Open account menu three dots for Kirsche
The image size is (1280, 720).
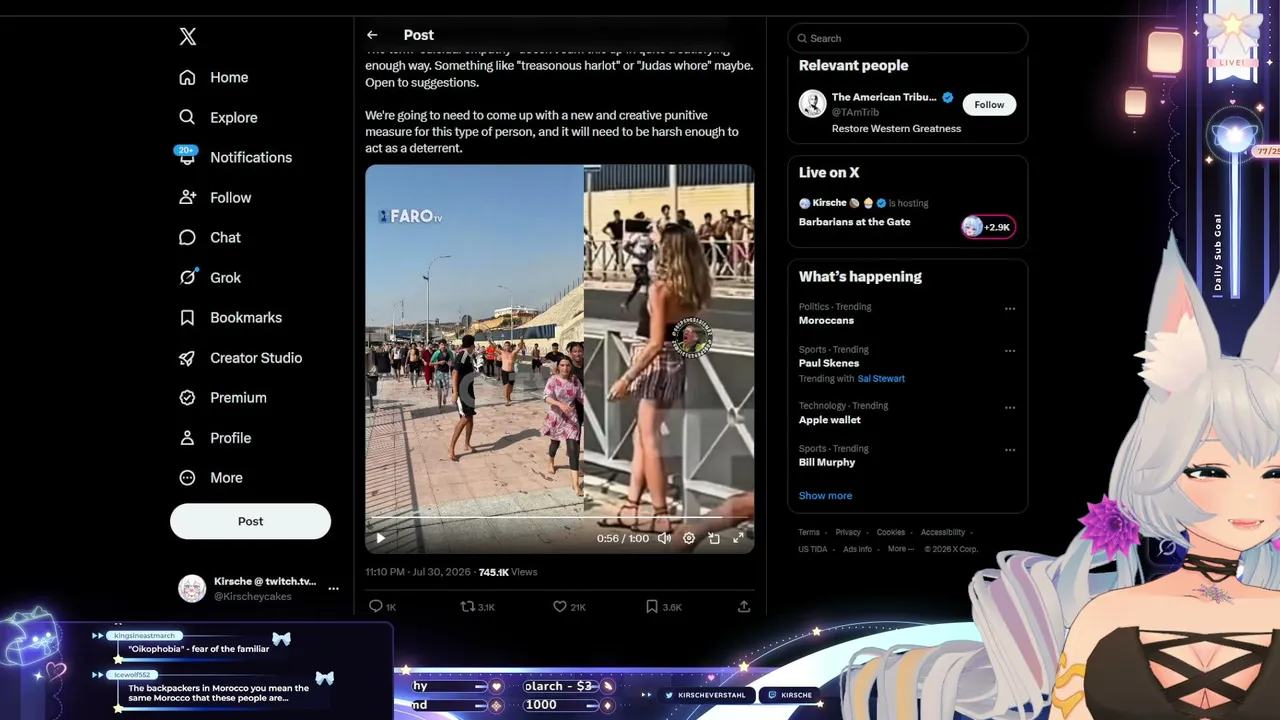pyautogui.click(x=333, y=588)
